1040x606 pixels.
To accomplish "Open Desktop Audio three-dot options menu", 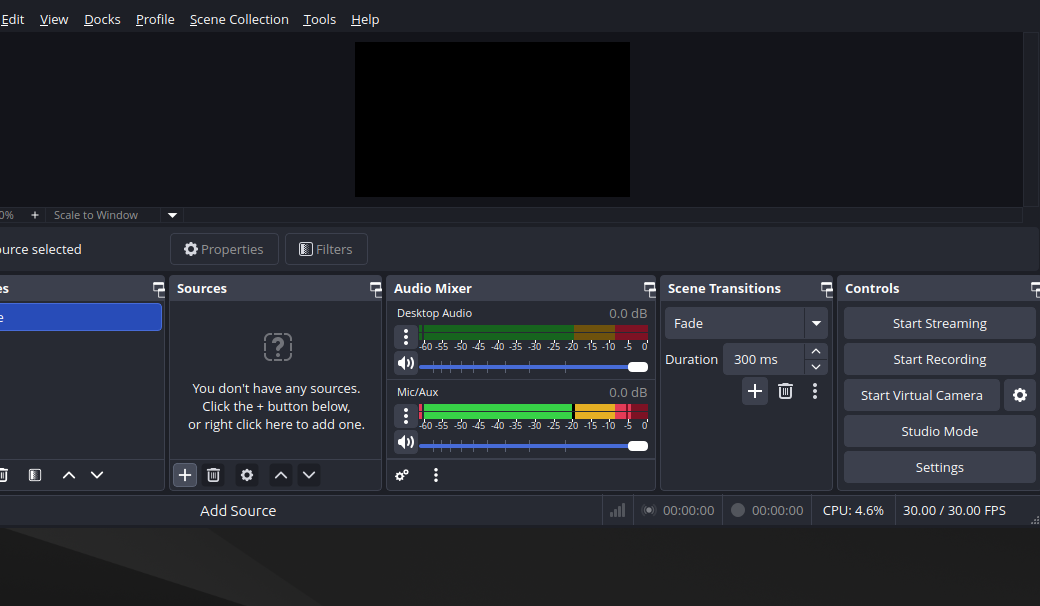I will click(x=405, y=337).
